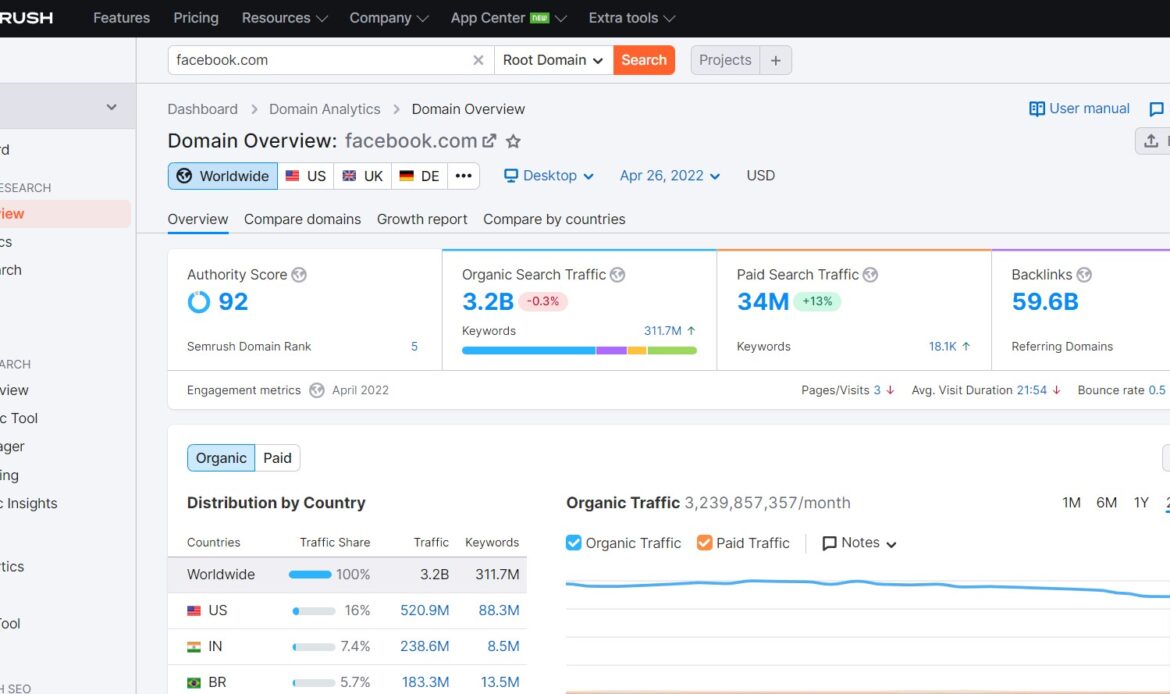
Task: Click the Engagement metrics globe icon
Action: (x=317, y=390)
